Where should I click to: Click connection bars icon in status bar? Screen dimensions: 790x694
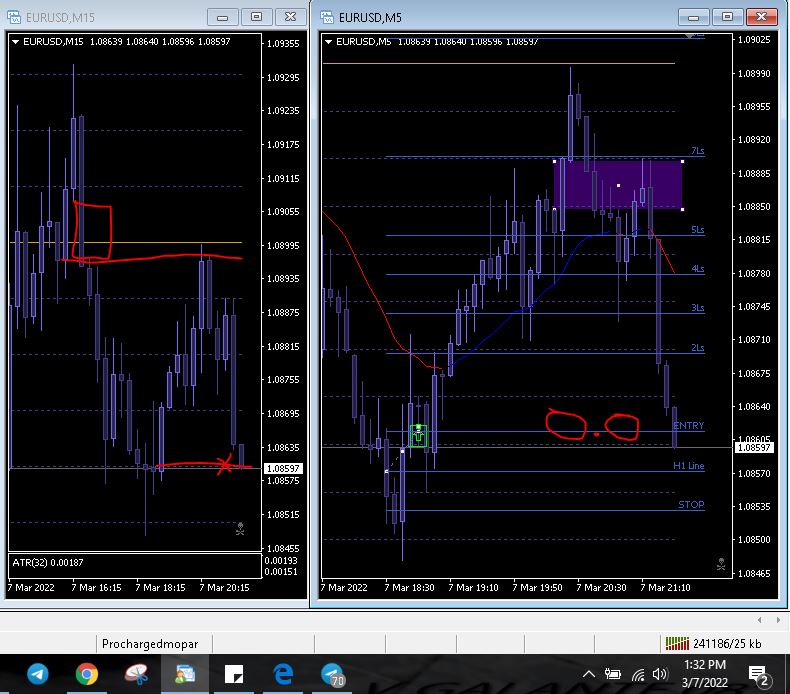pos(677,644)
